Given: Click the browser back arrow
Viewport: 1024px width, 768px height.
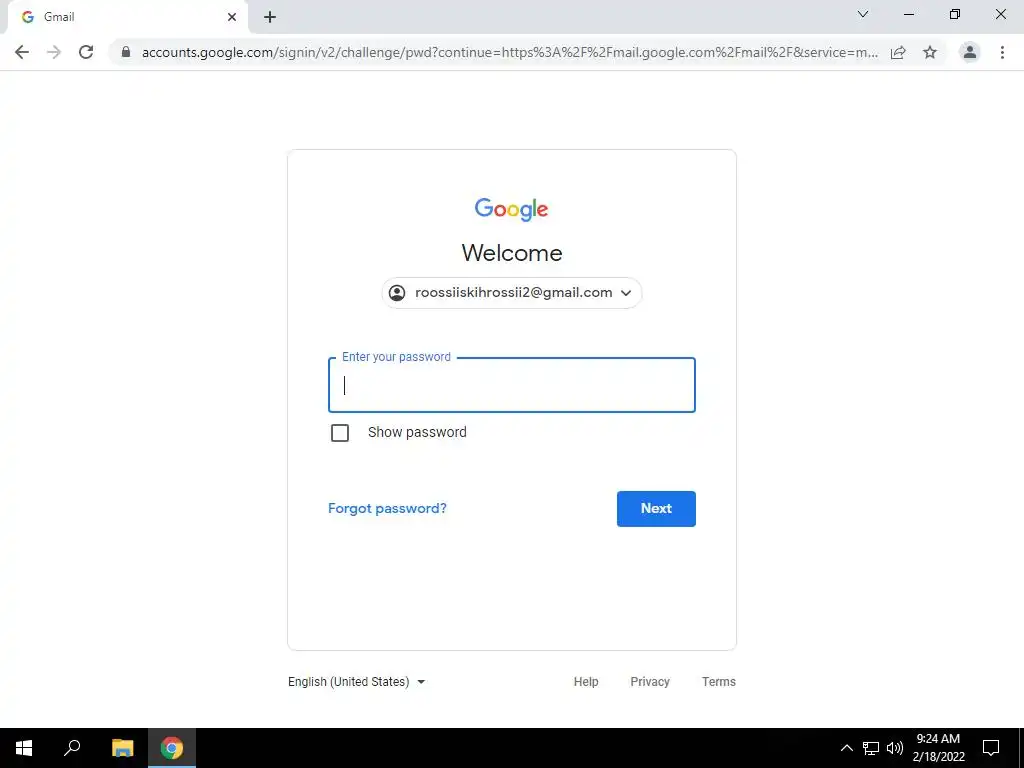Looking at the screenshot, I should [22, 52].
